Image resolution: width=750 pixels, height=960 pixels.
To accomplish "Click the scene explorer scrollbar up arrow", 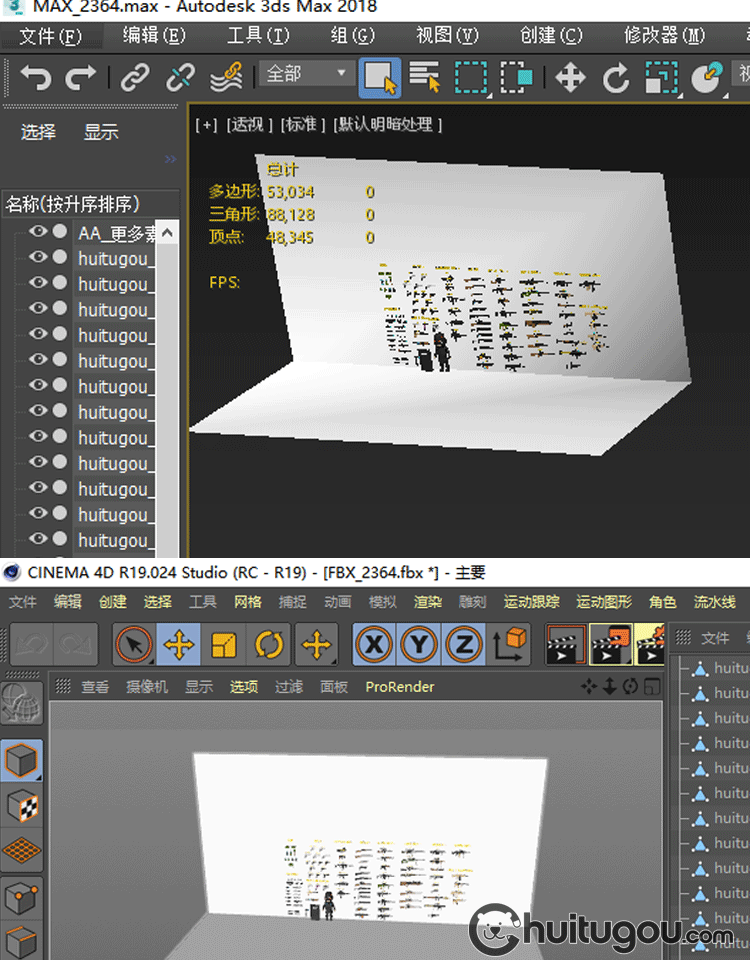I will click(168, 233).
